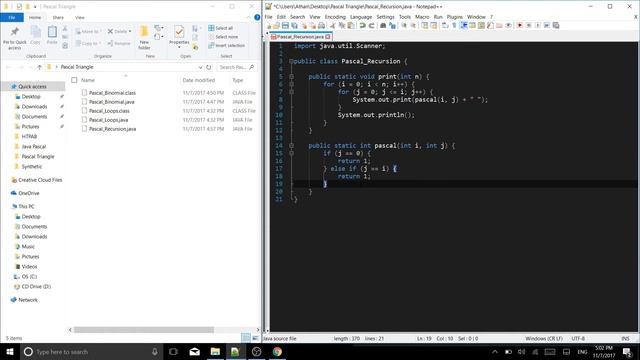Switch Explorer to details view toggle
640x360 pixels.
pos(246,338)
